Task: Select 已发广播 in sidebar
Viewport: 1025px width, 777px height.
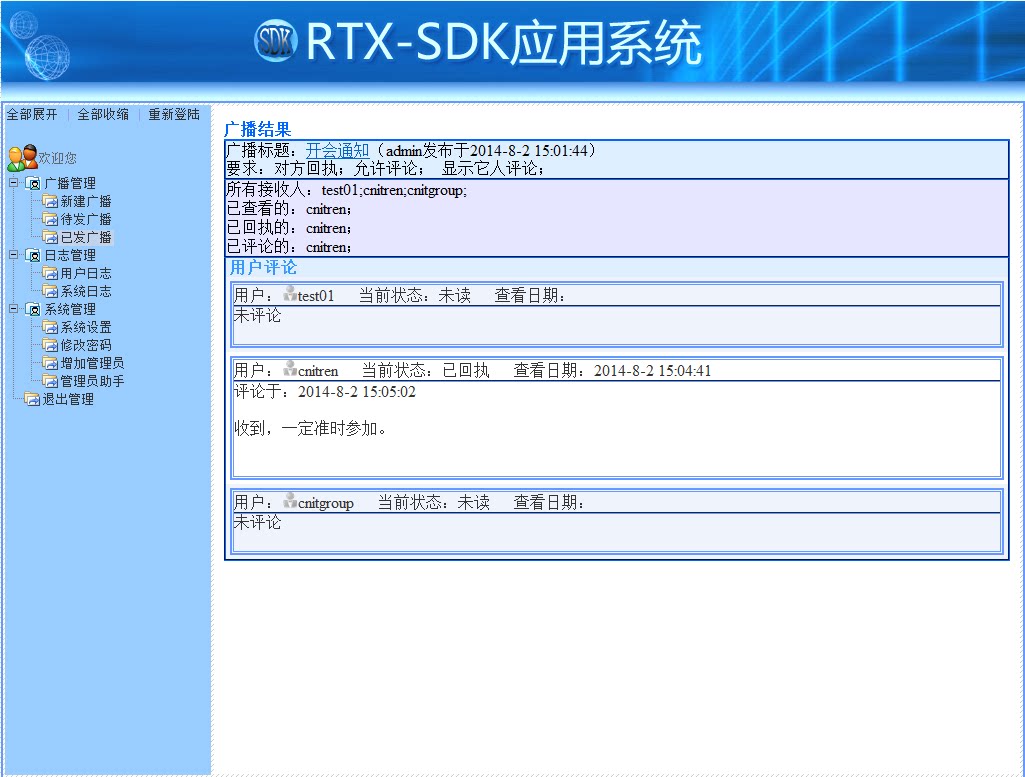Action: [x=86, y=237]
